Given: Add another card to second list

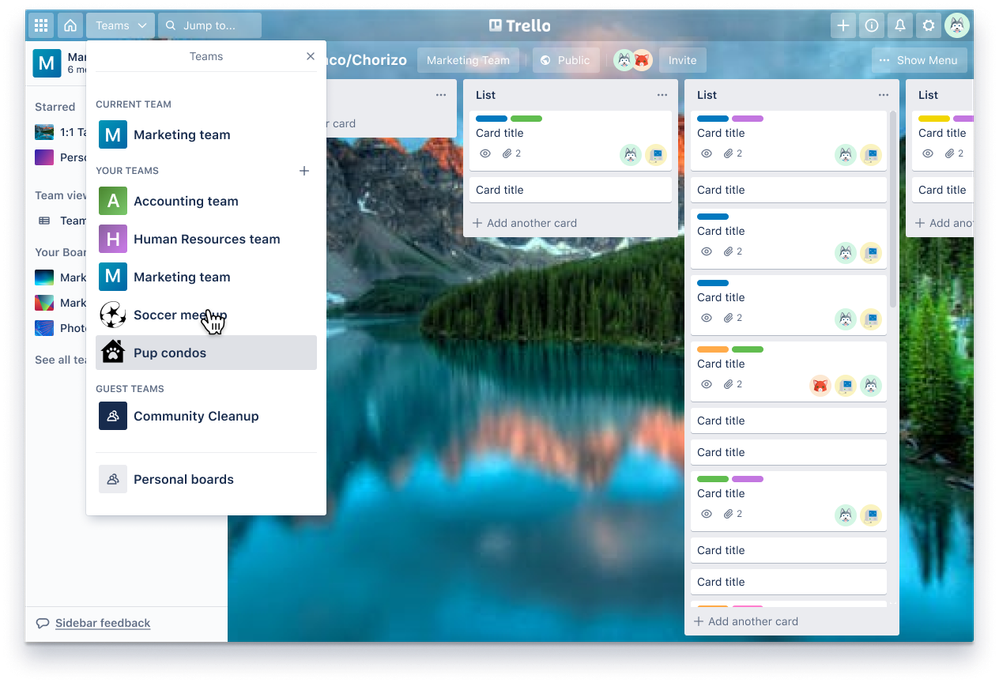Looking at the screenshot, I should tap(524, 223).
